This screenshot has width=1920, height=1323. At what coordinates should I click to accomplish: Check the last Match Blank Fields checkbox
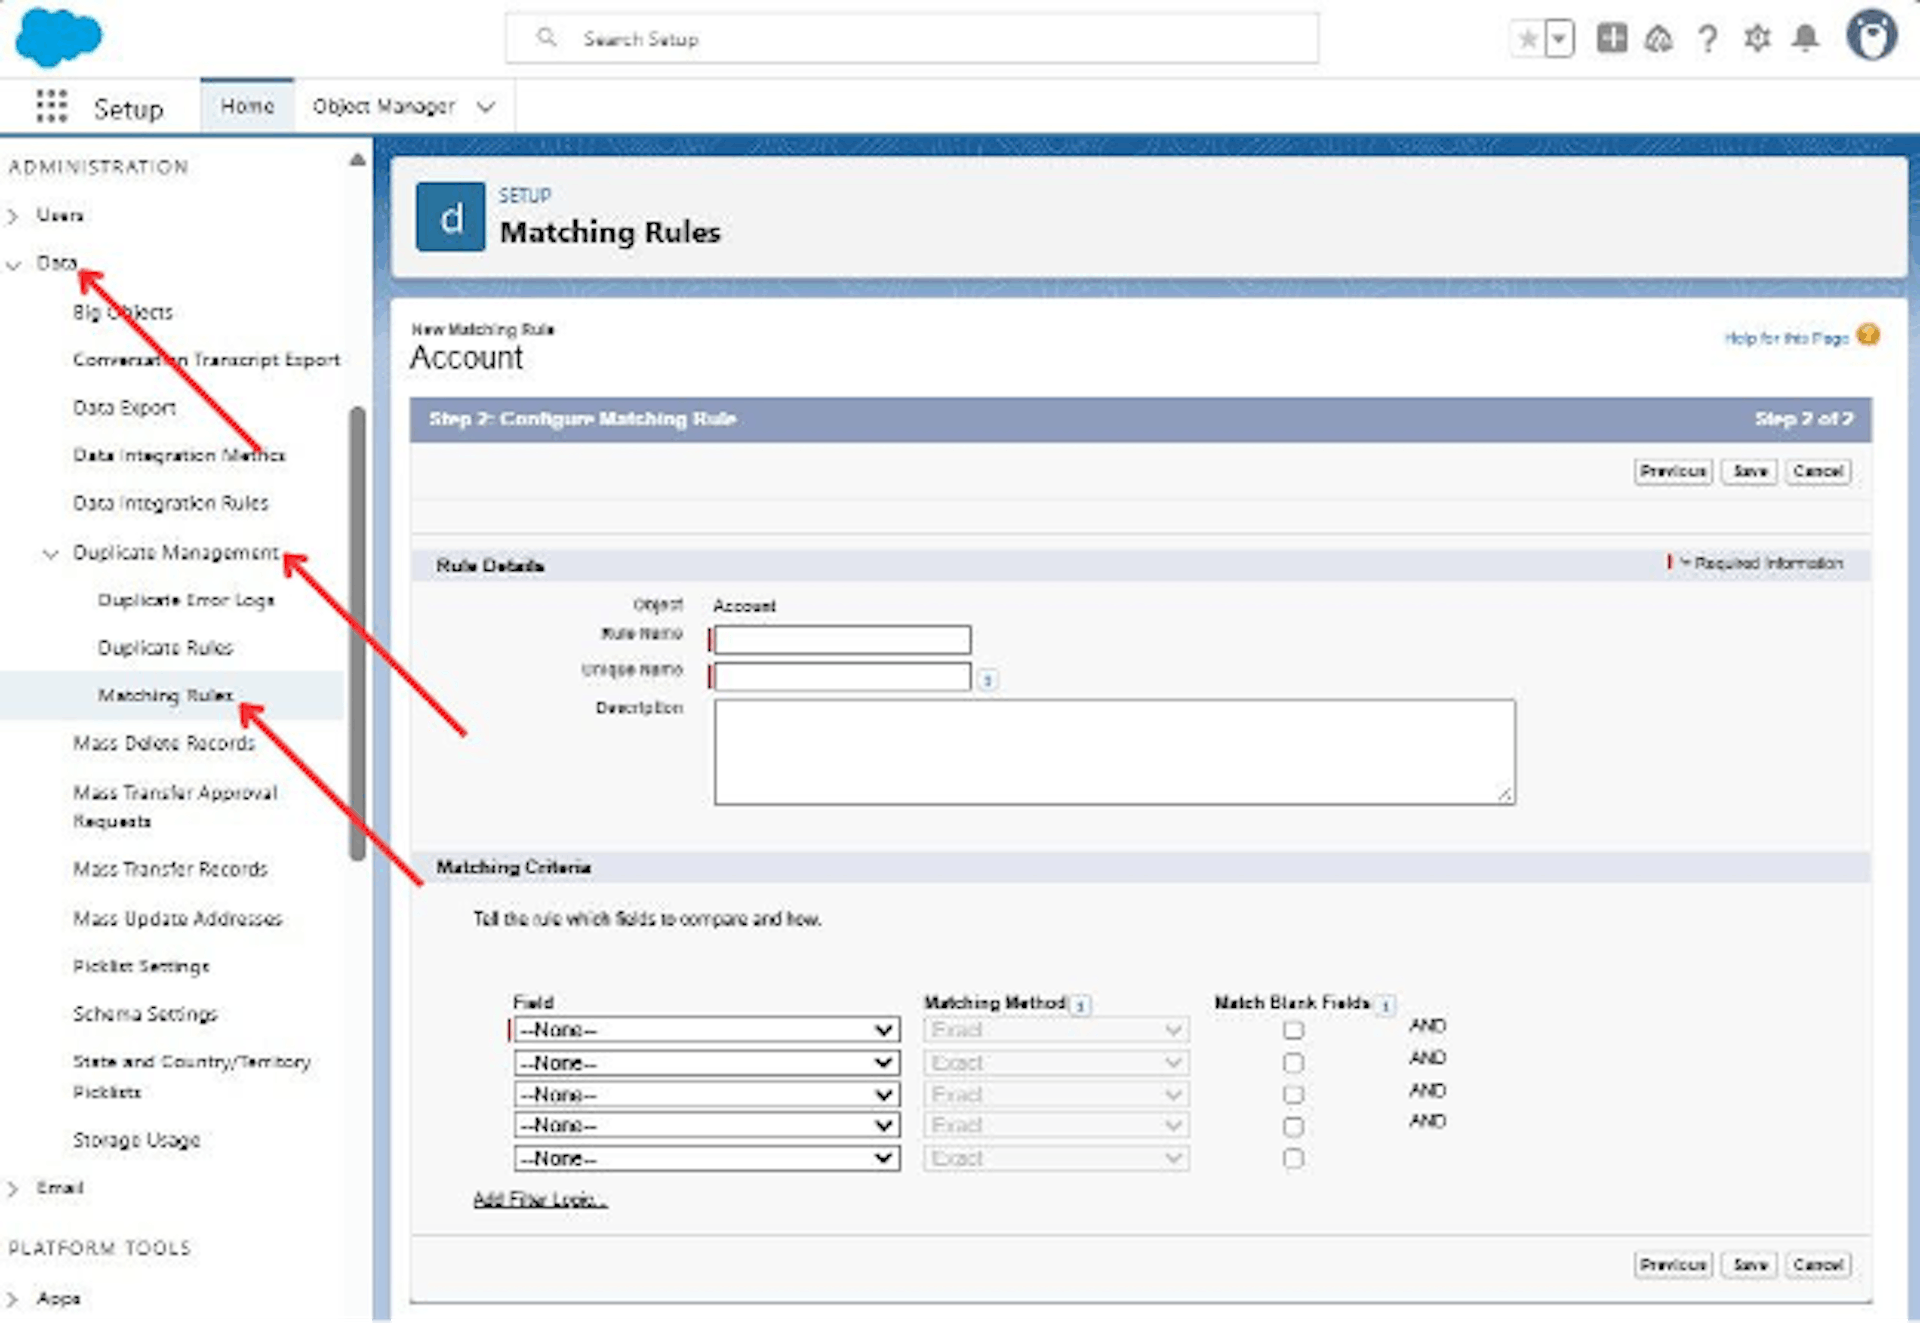1293,1158
